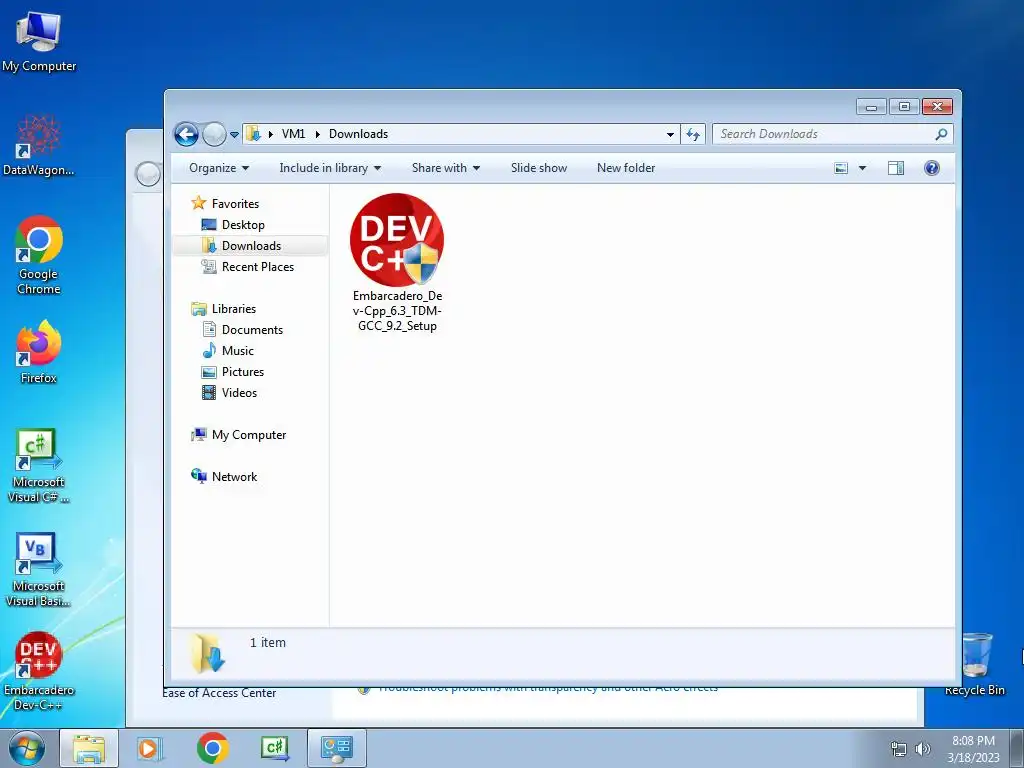Viewport: 1024px width, 768px height.
Task: Click the Explorer forward arrow button
Action: point(214,135)
